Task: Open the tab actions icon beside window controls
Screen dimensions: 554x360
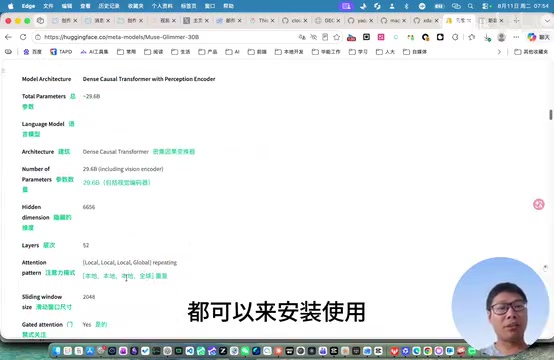Action: coord(40,20)
